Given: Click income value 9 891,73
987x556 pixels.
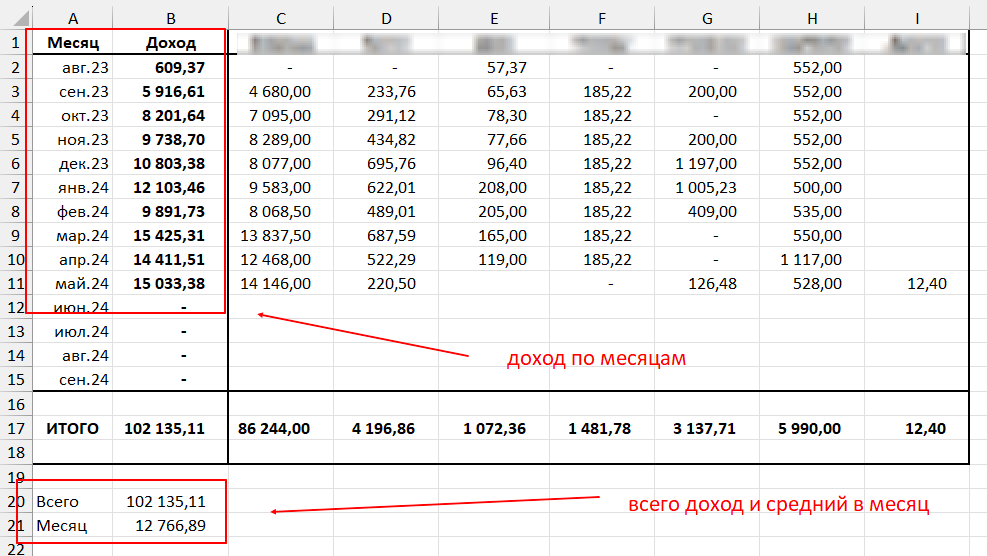Looking at the screenshot, I should [x=170, y=211].
